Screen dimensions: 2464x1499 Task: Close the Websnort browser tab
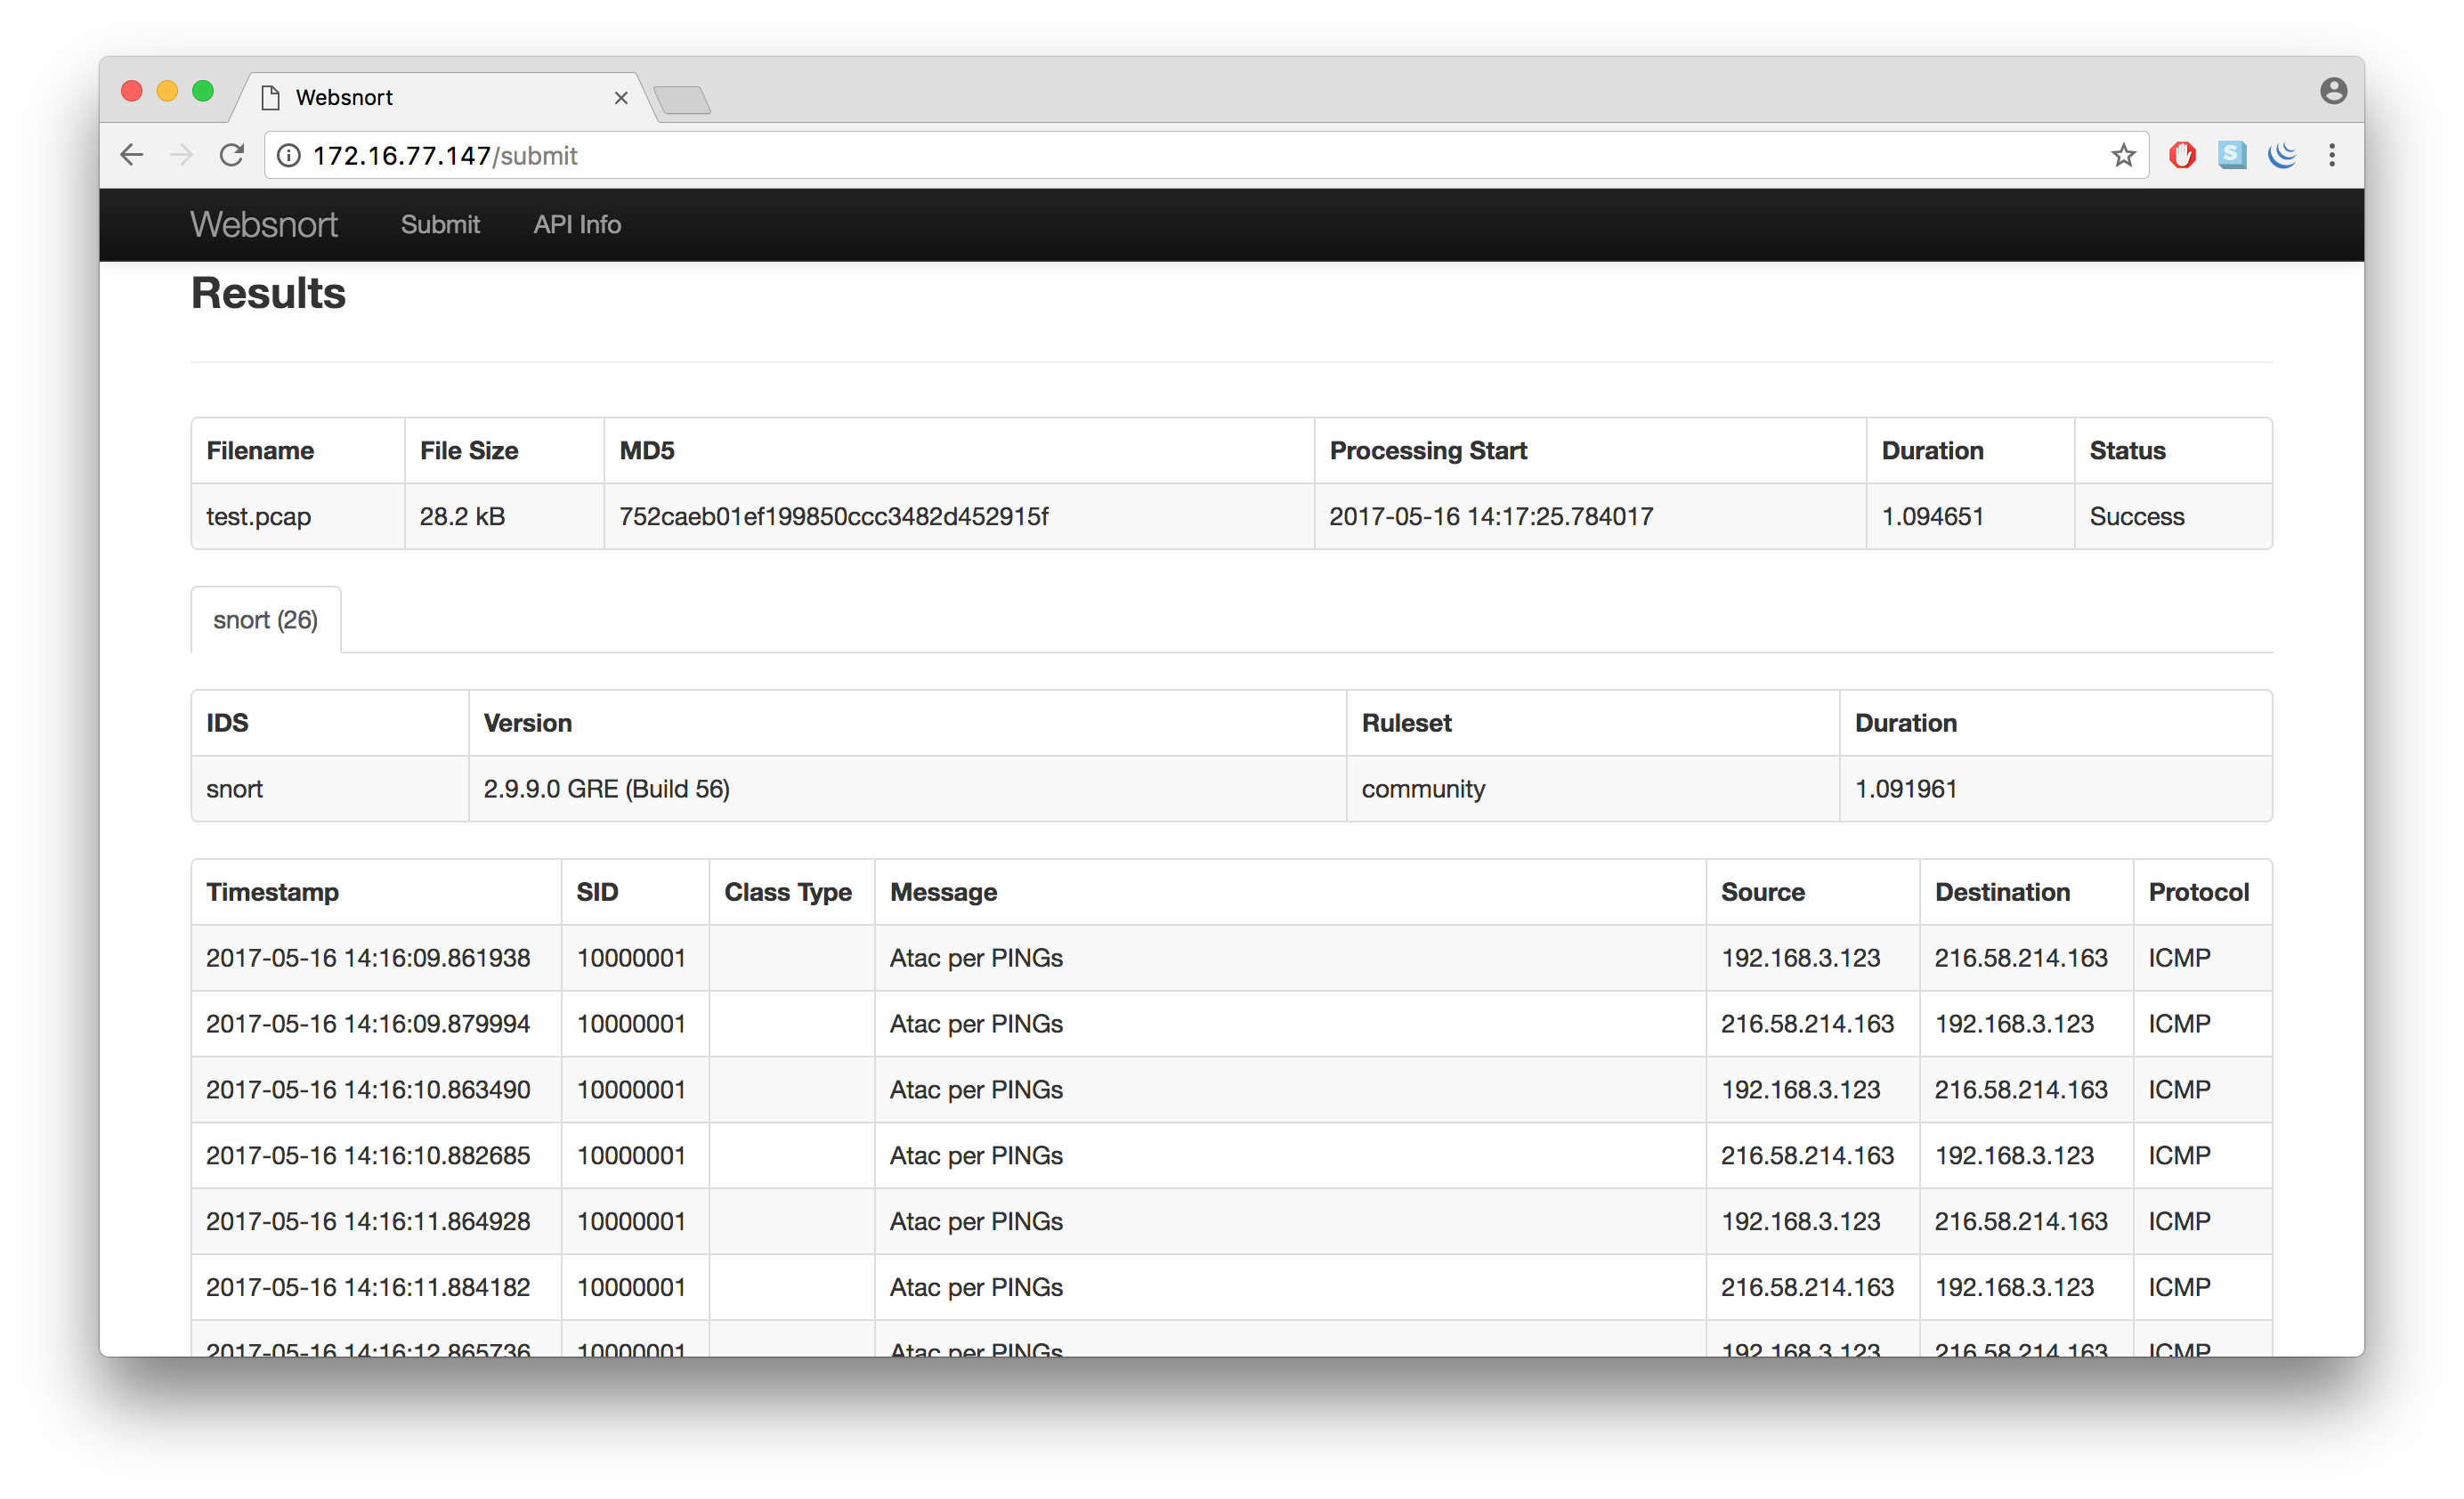click(621, 98)
